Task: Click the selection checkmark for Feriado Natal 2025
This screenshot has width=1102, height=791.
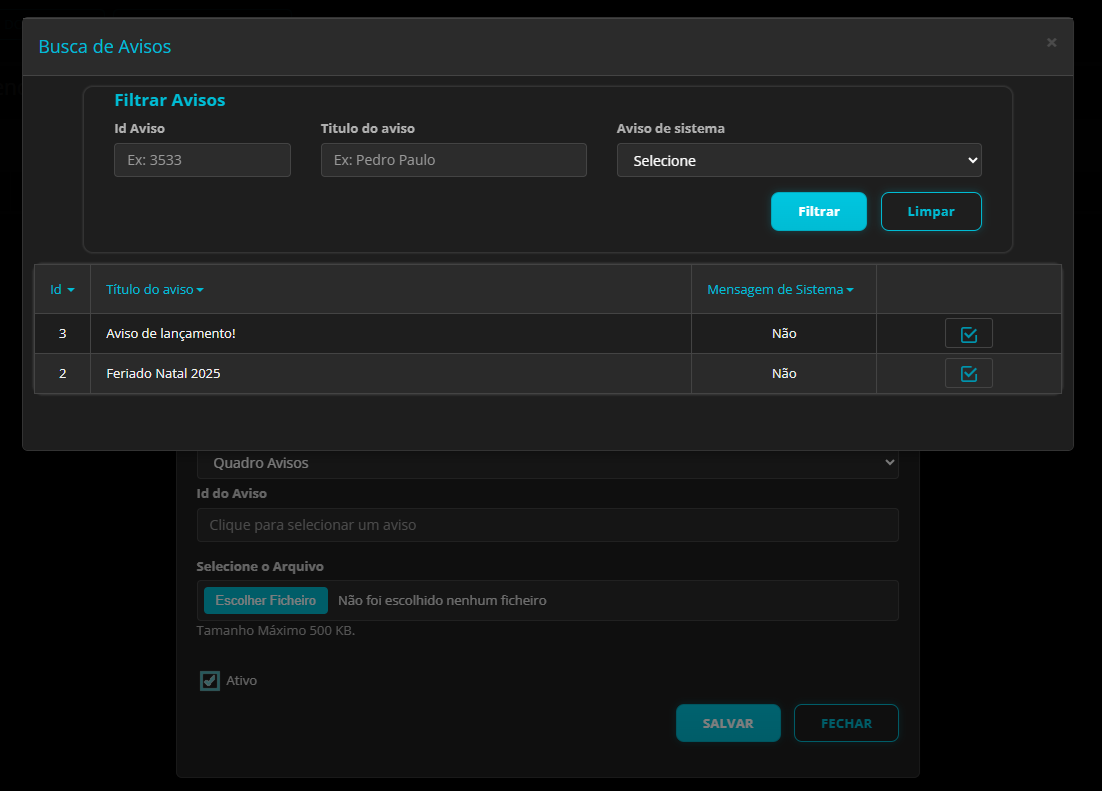Action: [968, 373]
